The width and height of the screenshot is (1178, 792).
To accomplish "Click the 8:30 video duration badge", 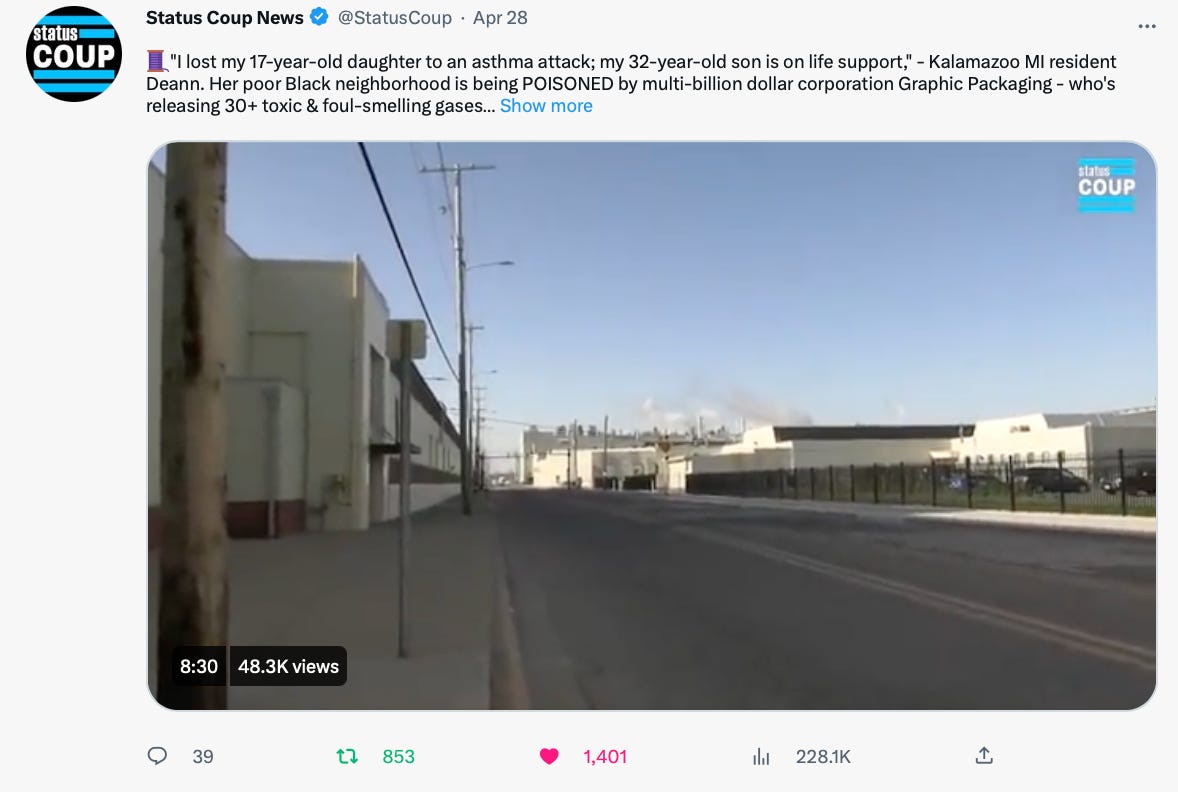I will 198,666.
